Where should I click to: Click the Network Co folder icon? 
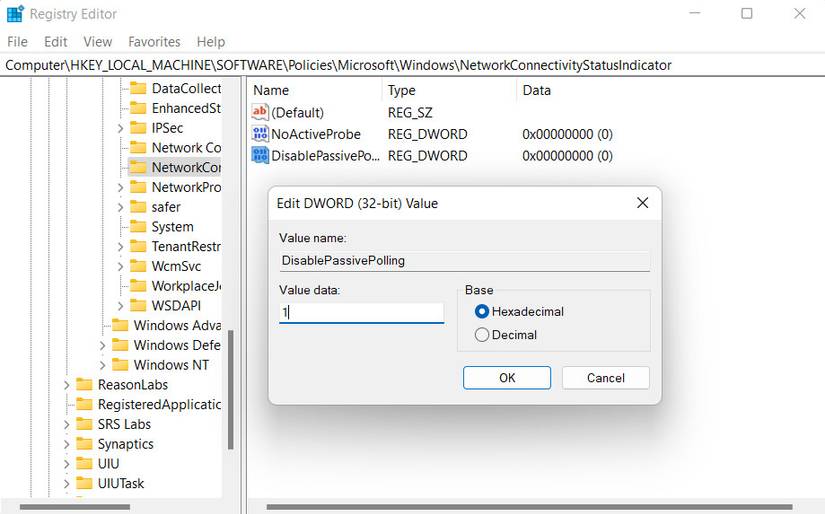pos(138,147)
